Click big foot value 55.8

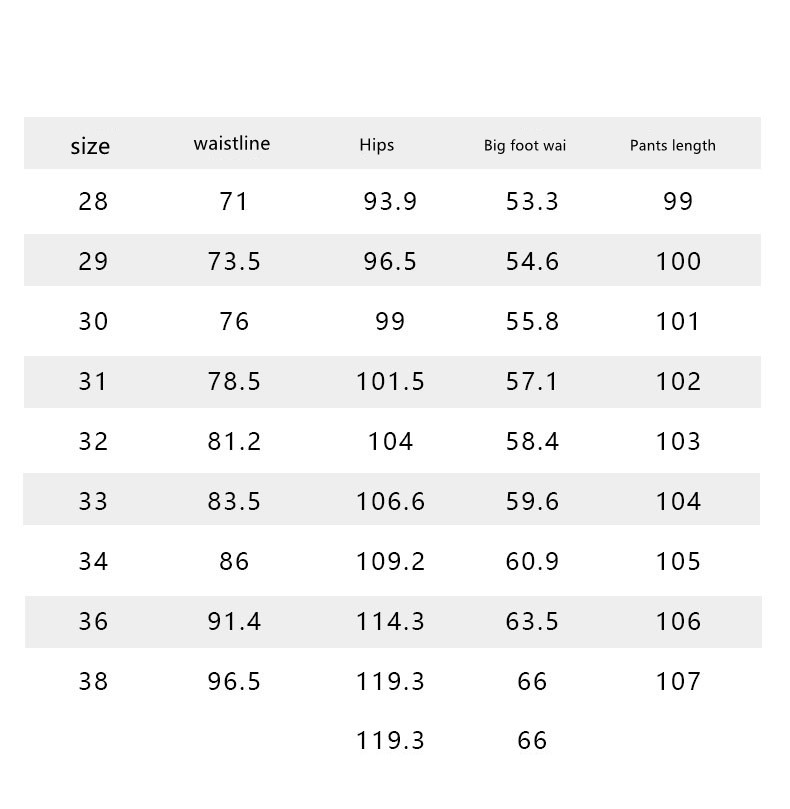[x=533, y=322]
